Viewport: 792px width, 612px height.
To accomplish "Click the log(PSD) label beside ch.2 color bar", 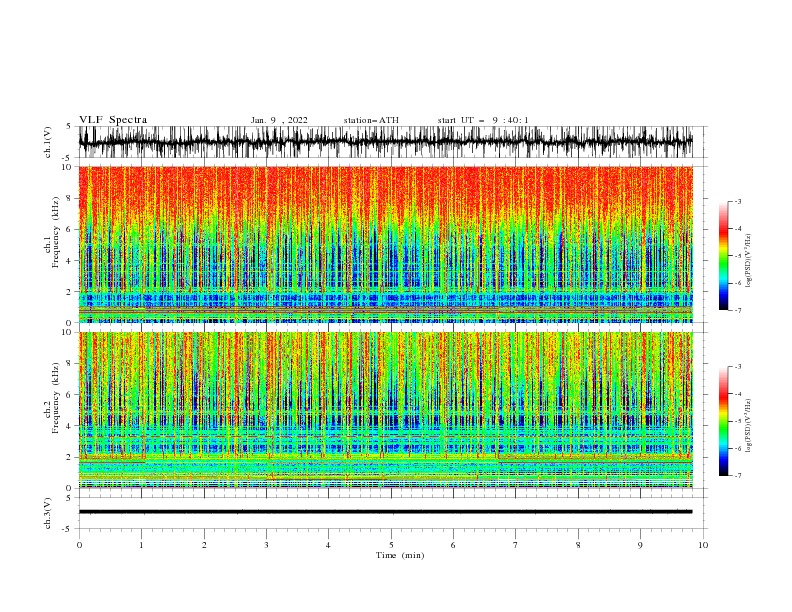I will 749,425.
